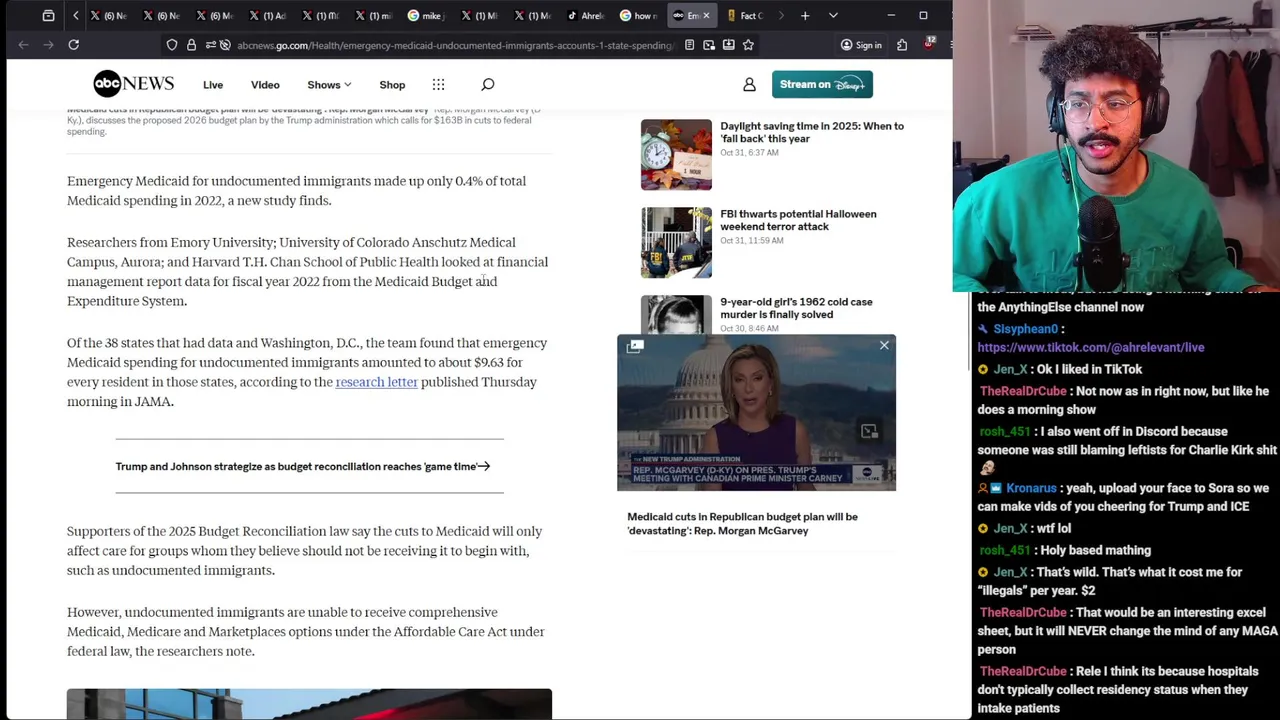The image size is (1280, 720).
Task: Reload the page with the refresh icon
Action: click(73, 45)
